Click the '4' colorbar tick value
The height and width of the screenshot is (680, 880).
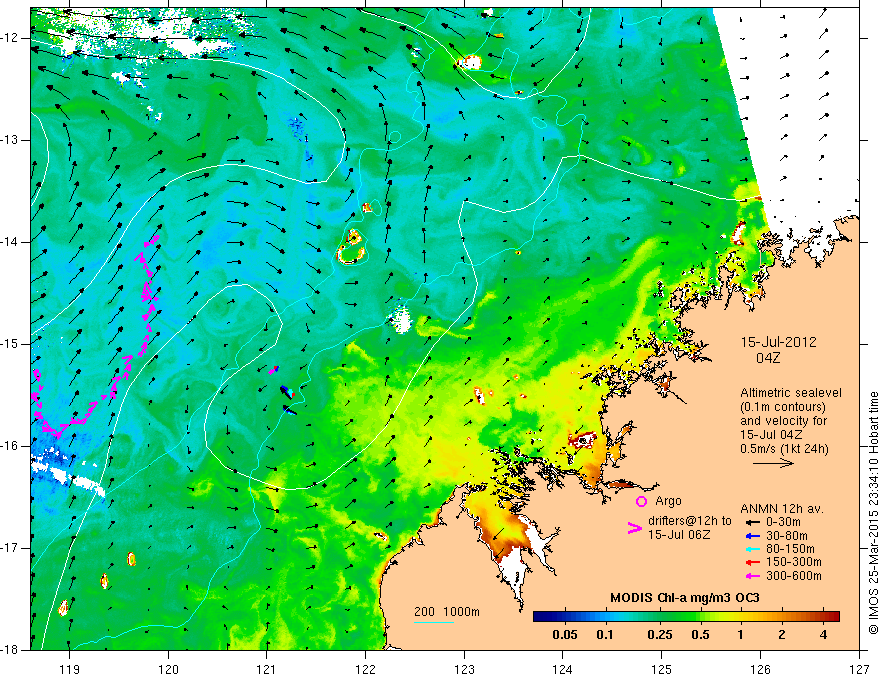point(823,635)
